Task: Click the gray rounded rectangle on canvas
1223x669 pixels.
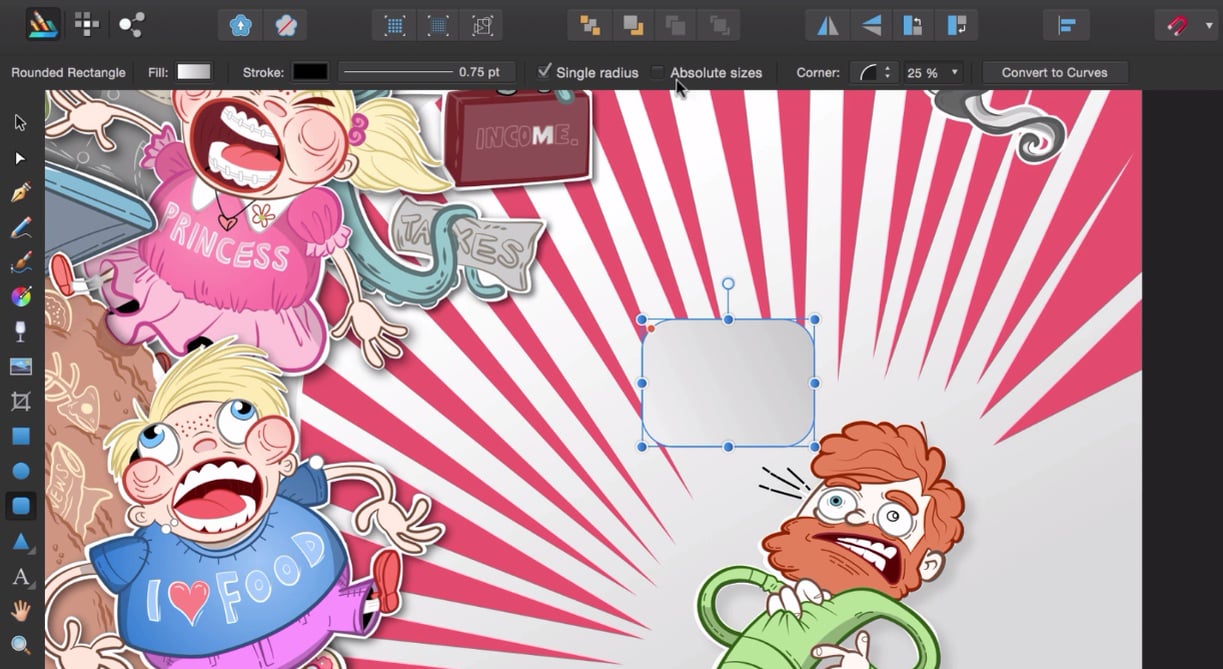Action: 728,383
